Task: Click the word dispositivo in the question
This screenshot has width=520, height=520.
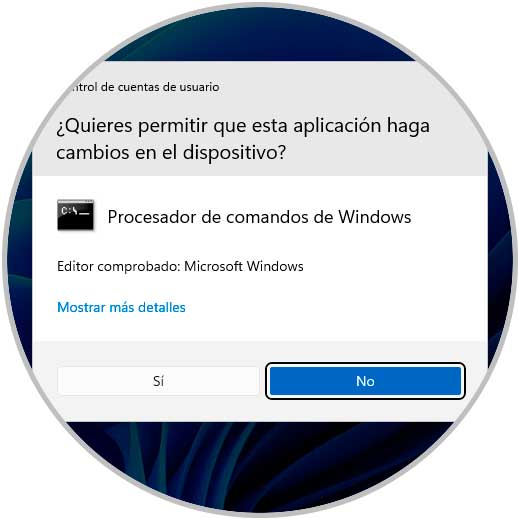Action: [230, 153]
